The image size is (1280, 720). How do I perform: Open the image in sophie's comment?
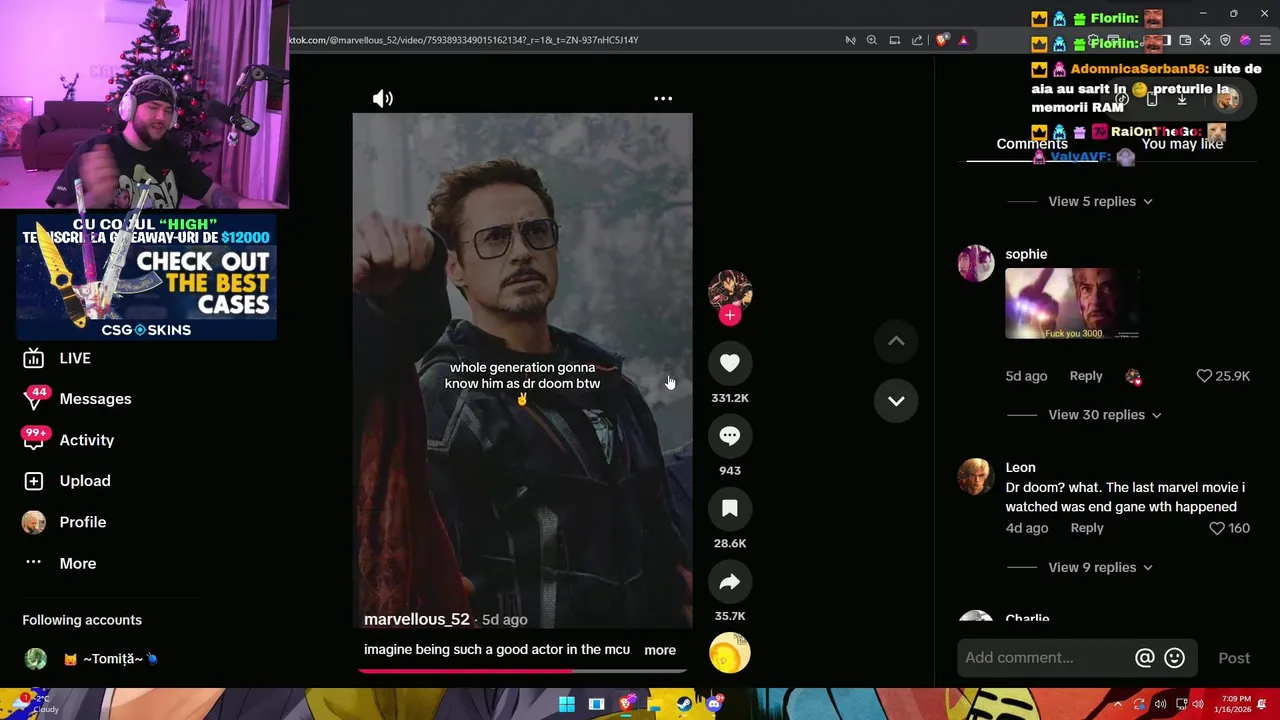[1072, 304]
